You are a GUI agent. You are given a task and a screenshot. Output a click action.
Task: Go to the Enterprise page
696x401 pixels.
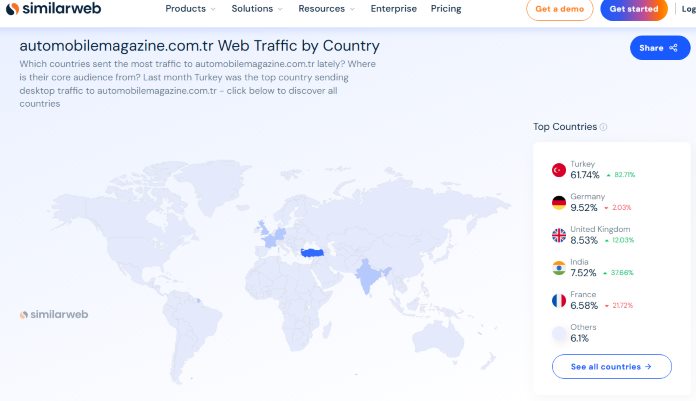[x=394, y=8]
